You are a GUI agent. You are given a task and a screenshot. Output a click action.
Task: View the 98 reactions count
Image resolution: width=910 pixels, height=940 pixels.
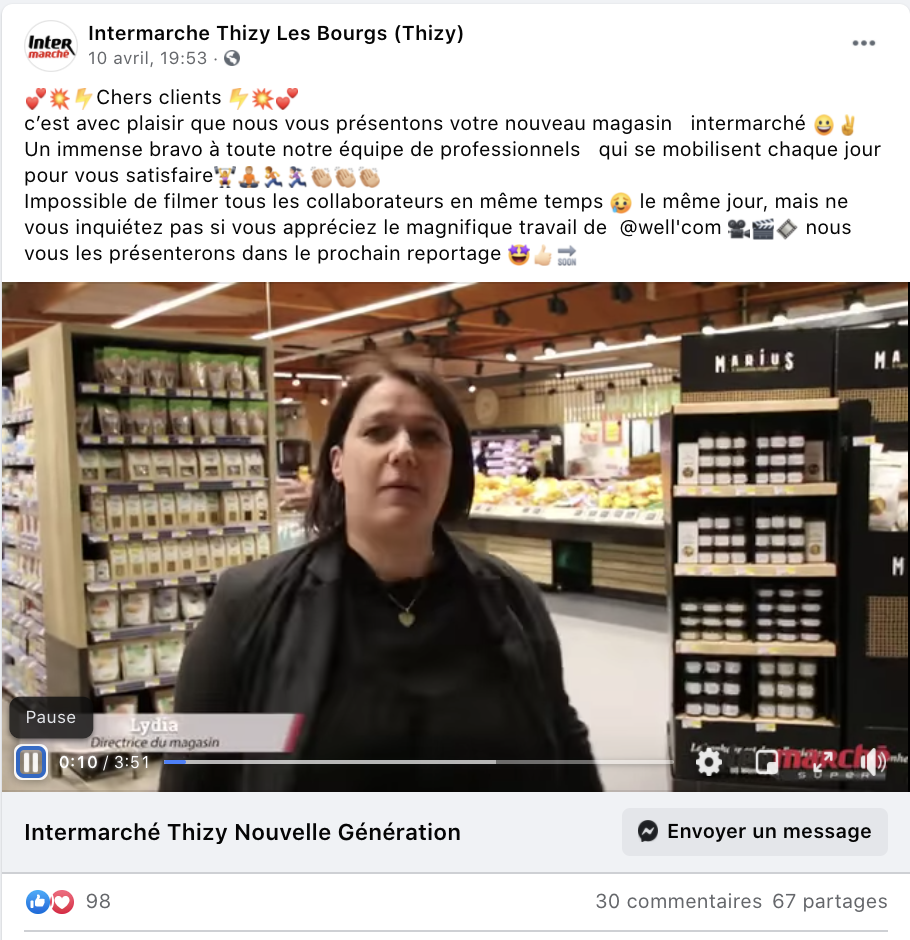coord(98,902)
